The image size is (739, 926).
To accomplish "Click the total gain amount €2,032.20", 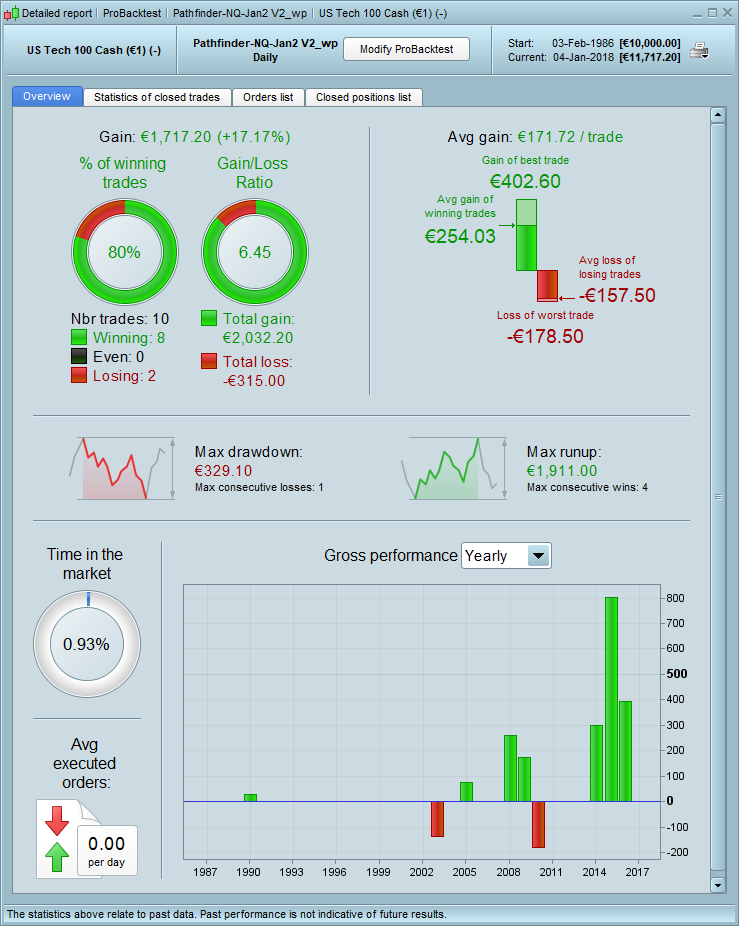I will tap(258, 338).
